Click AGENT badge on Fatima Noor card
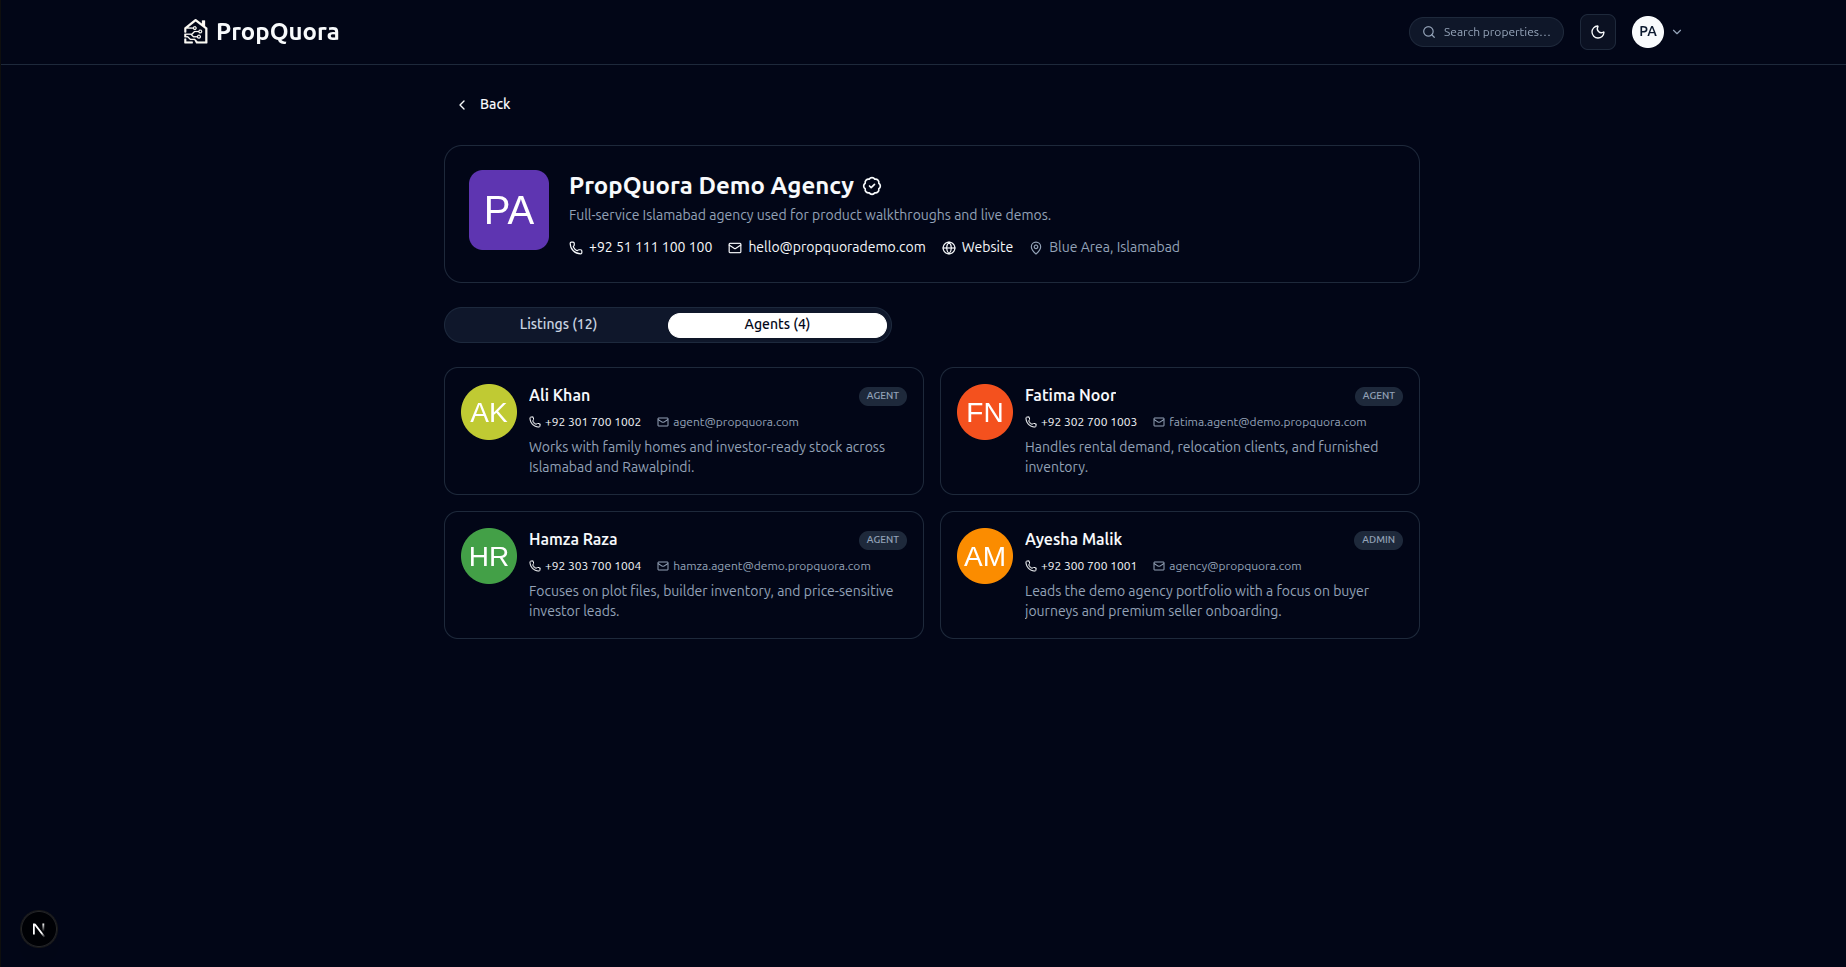Viewport: 1846px width, 967px height. tap(1378, 396)
